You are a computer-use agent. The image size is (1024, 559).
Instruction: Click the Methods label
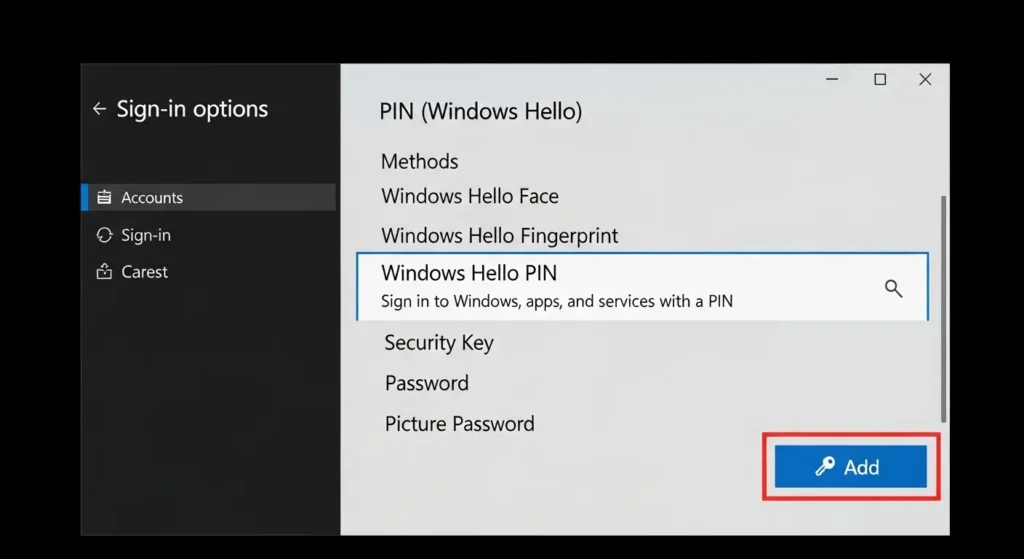click(419, 161)
